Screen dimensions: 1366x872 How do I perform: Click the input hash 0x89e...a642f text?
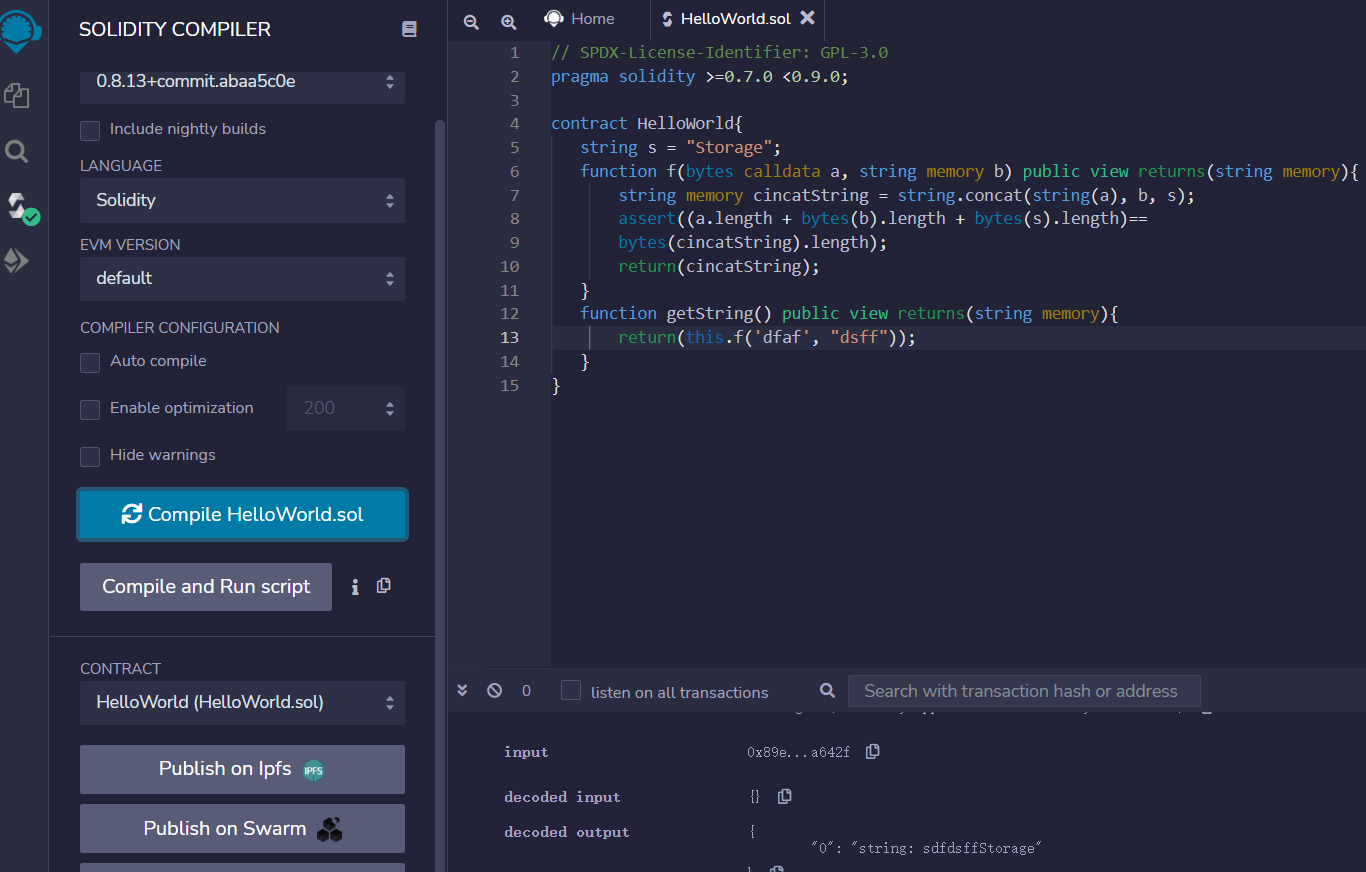(798, 752)
